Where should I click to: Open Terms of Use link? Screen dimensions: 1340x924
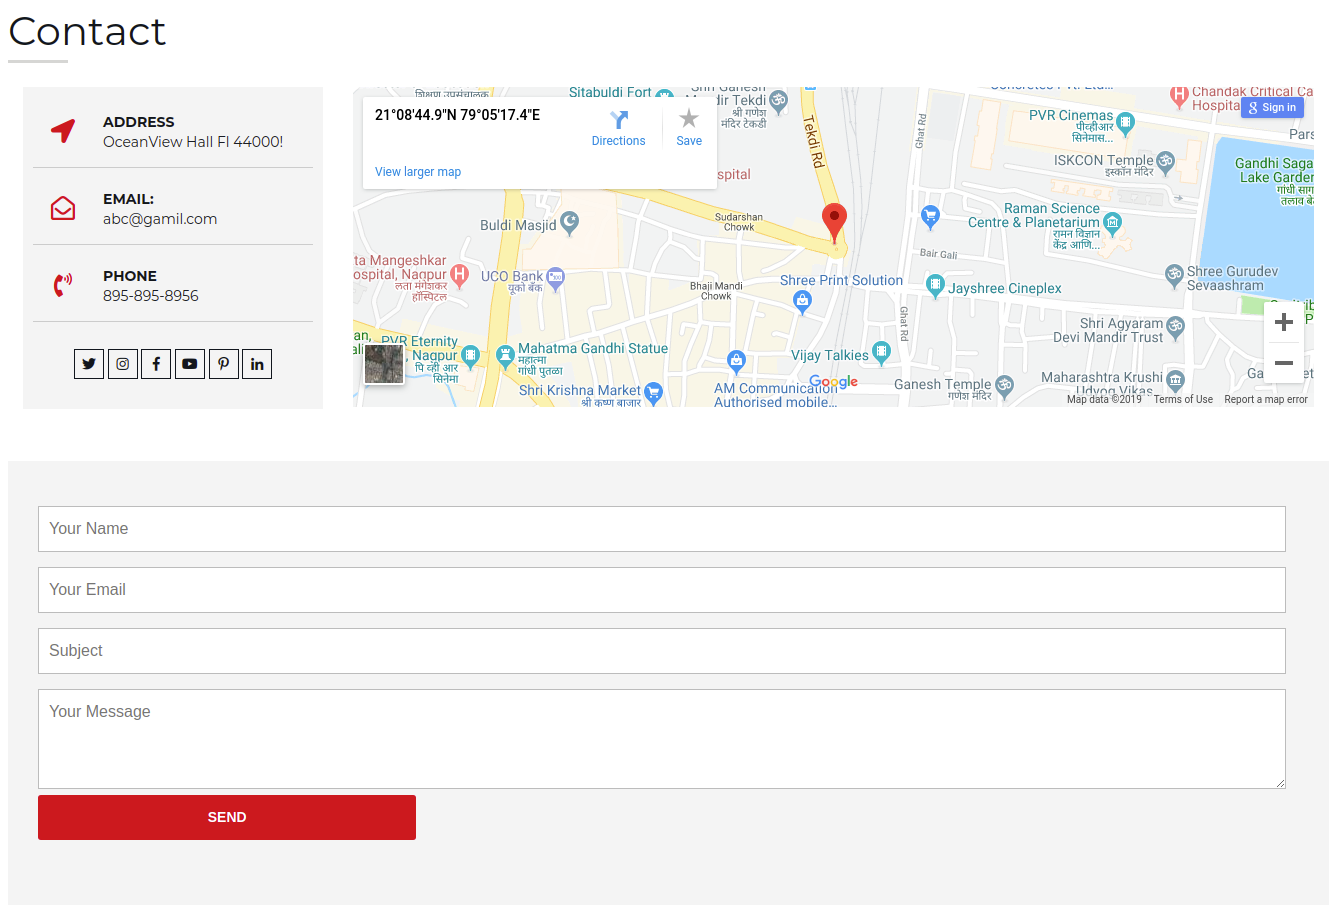(1183, 399)
